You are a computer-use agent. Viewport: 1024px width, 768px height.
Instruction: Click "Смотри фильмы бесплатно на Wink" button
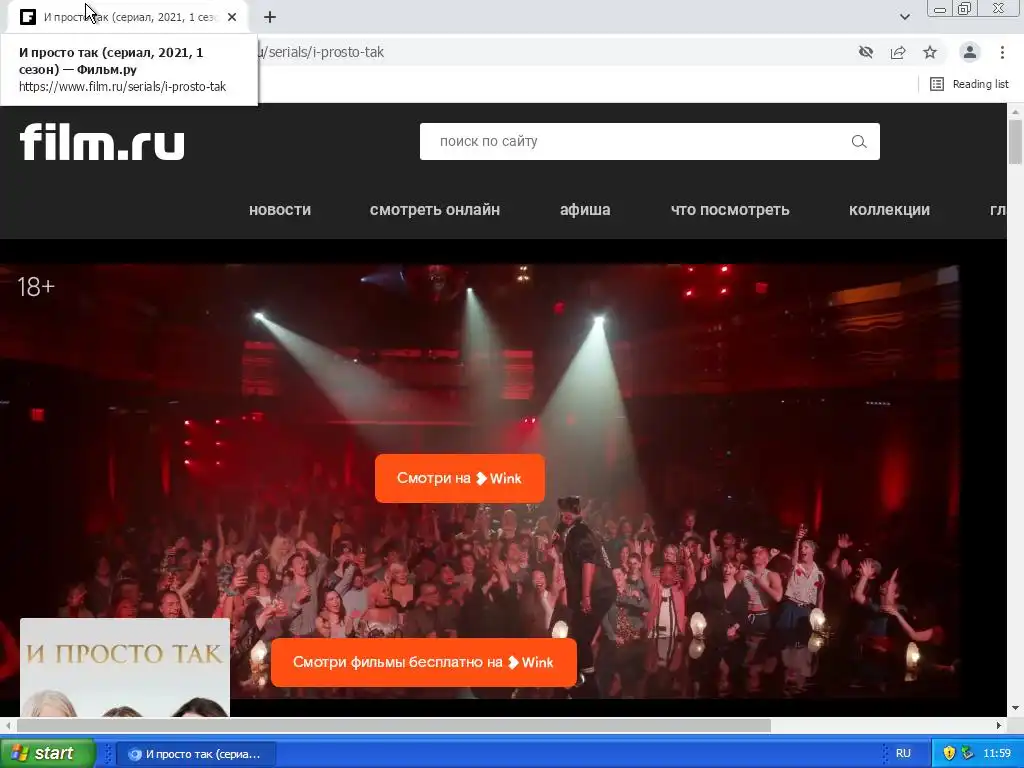[424, 662]
